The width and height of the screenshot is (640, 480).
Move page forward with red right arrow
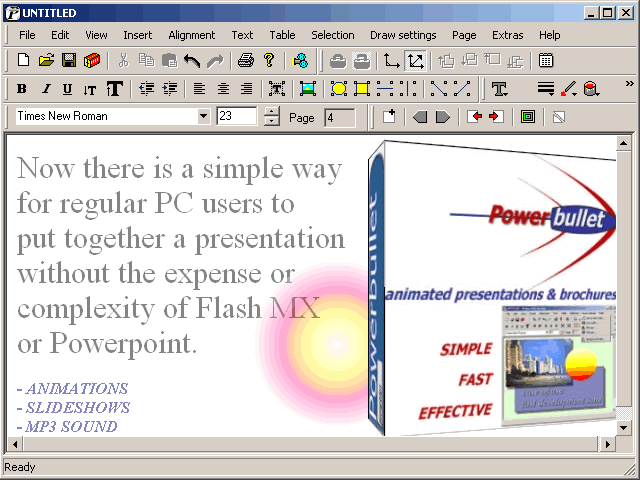click(496, 117)
